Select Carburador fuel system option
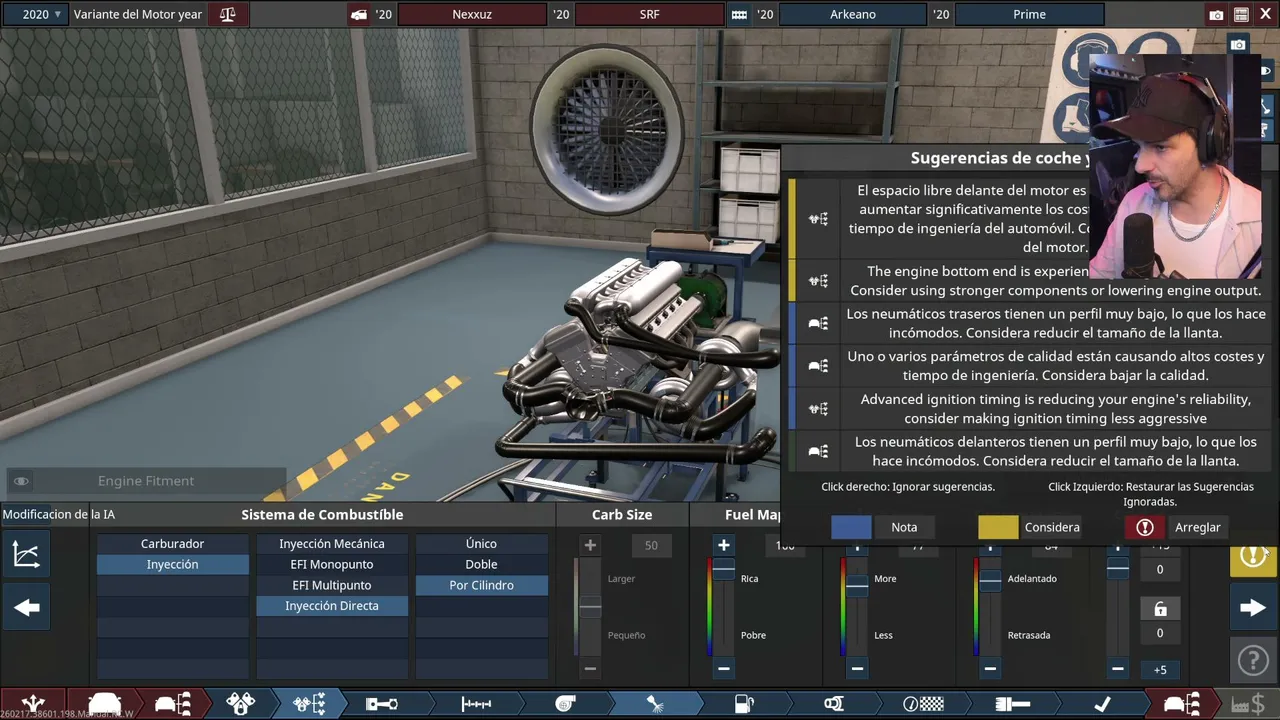1280x720 pixels. (x=172, y=544)
